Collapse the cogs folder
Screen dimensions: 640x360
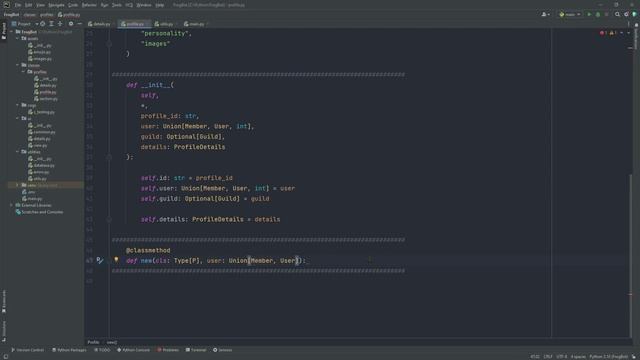coord(18,105)
